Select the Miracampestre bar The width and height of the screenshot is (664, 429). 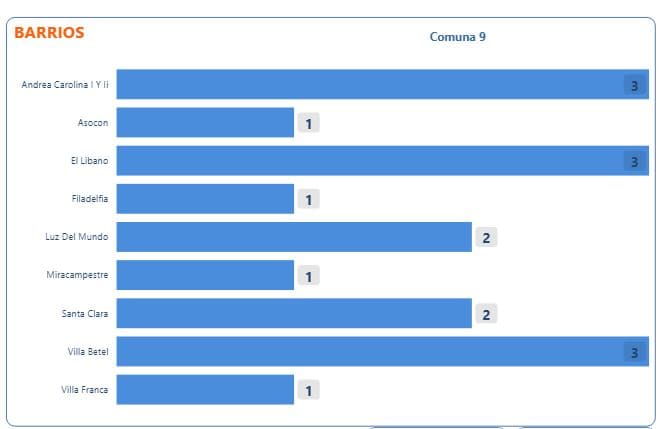[205, 275]
